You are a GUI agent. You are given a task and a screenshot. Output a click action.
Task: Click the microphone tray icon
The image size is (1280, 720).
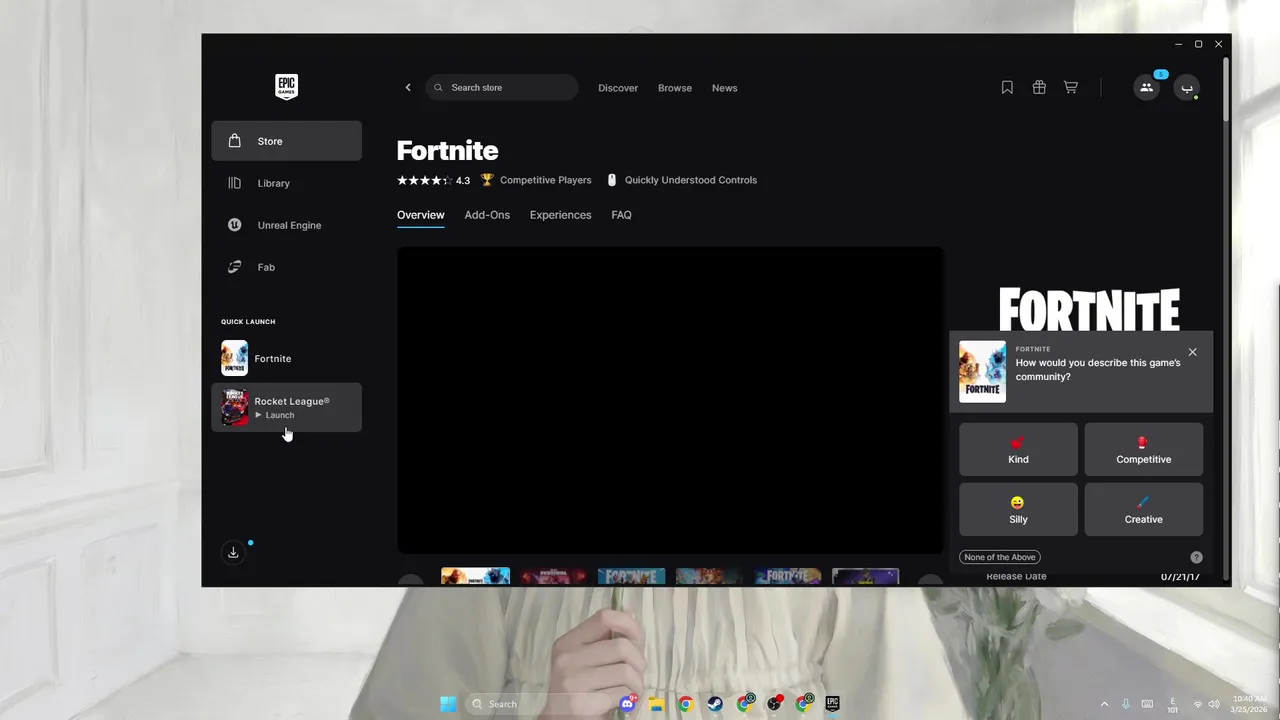[1126, 704]
